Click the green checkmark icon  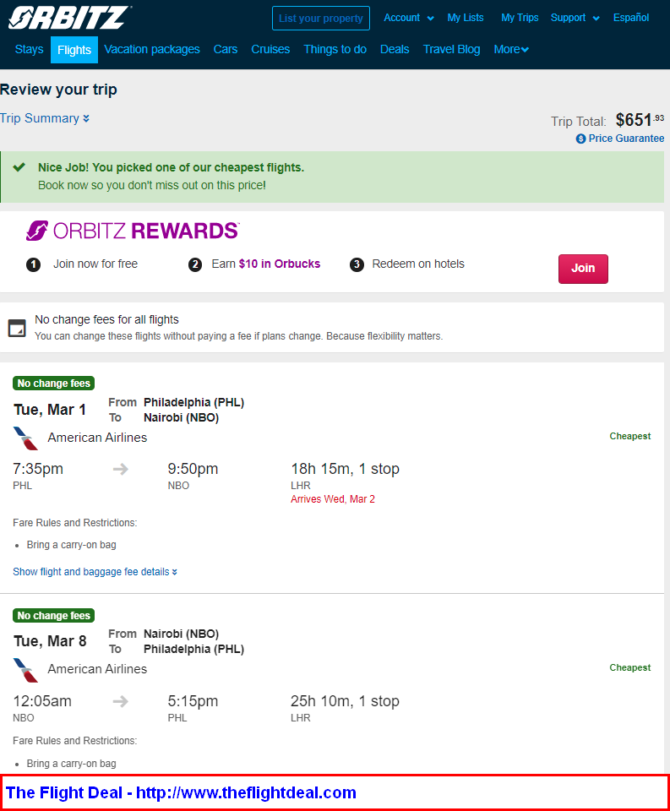19,167
